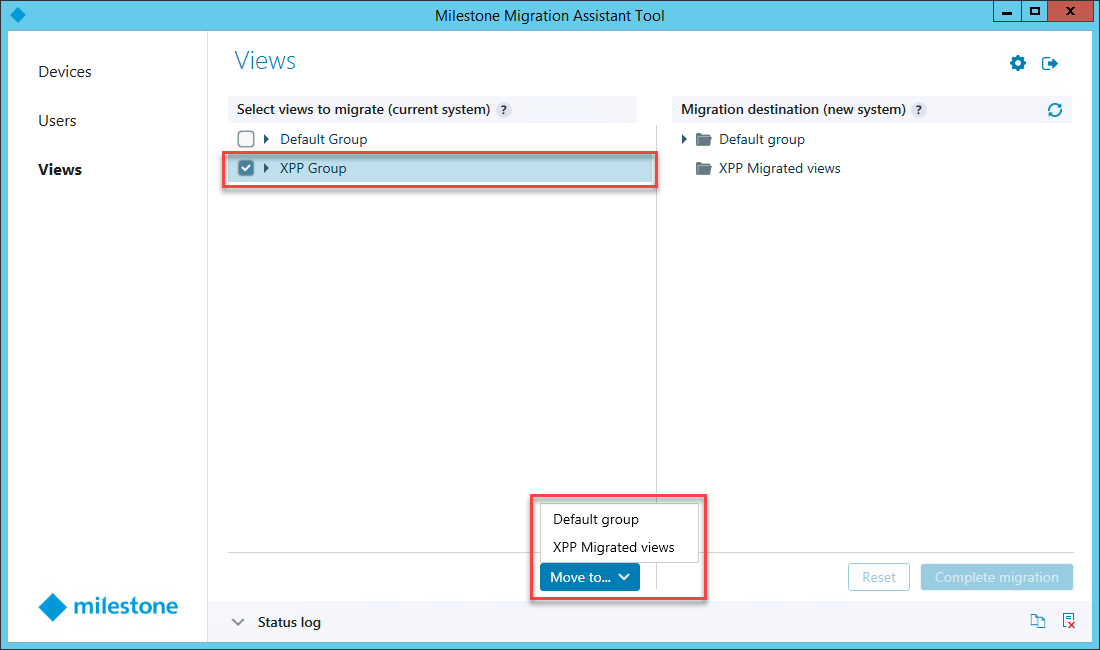Expand the Default Group source tree
The height and width of the screenshot is (650, 1100).
(x=266, y=139)
